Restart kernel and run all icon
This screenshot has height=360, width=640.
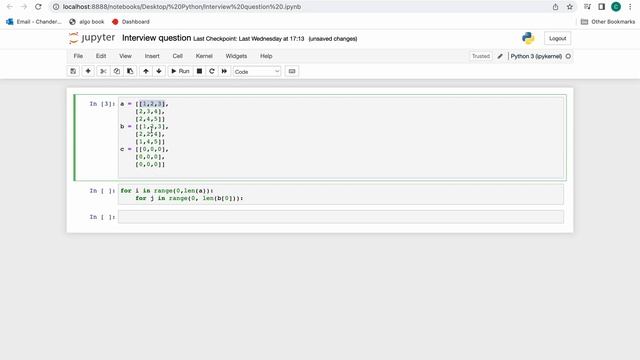(x=224, y=71)
